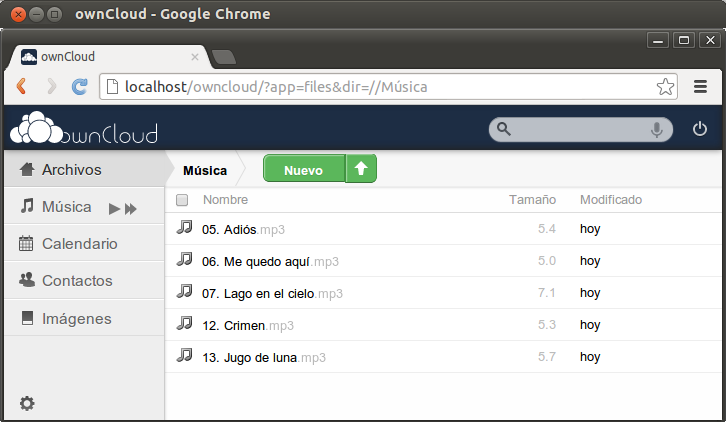Open the Nuevo button menu

click(x=304, y=169)
